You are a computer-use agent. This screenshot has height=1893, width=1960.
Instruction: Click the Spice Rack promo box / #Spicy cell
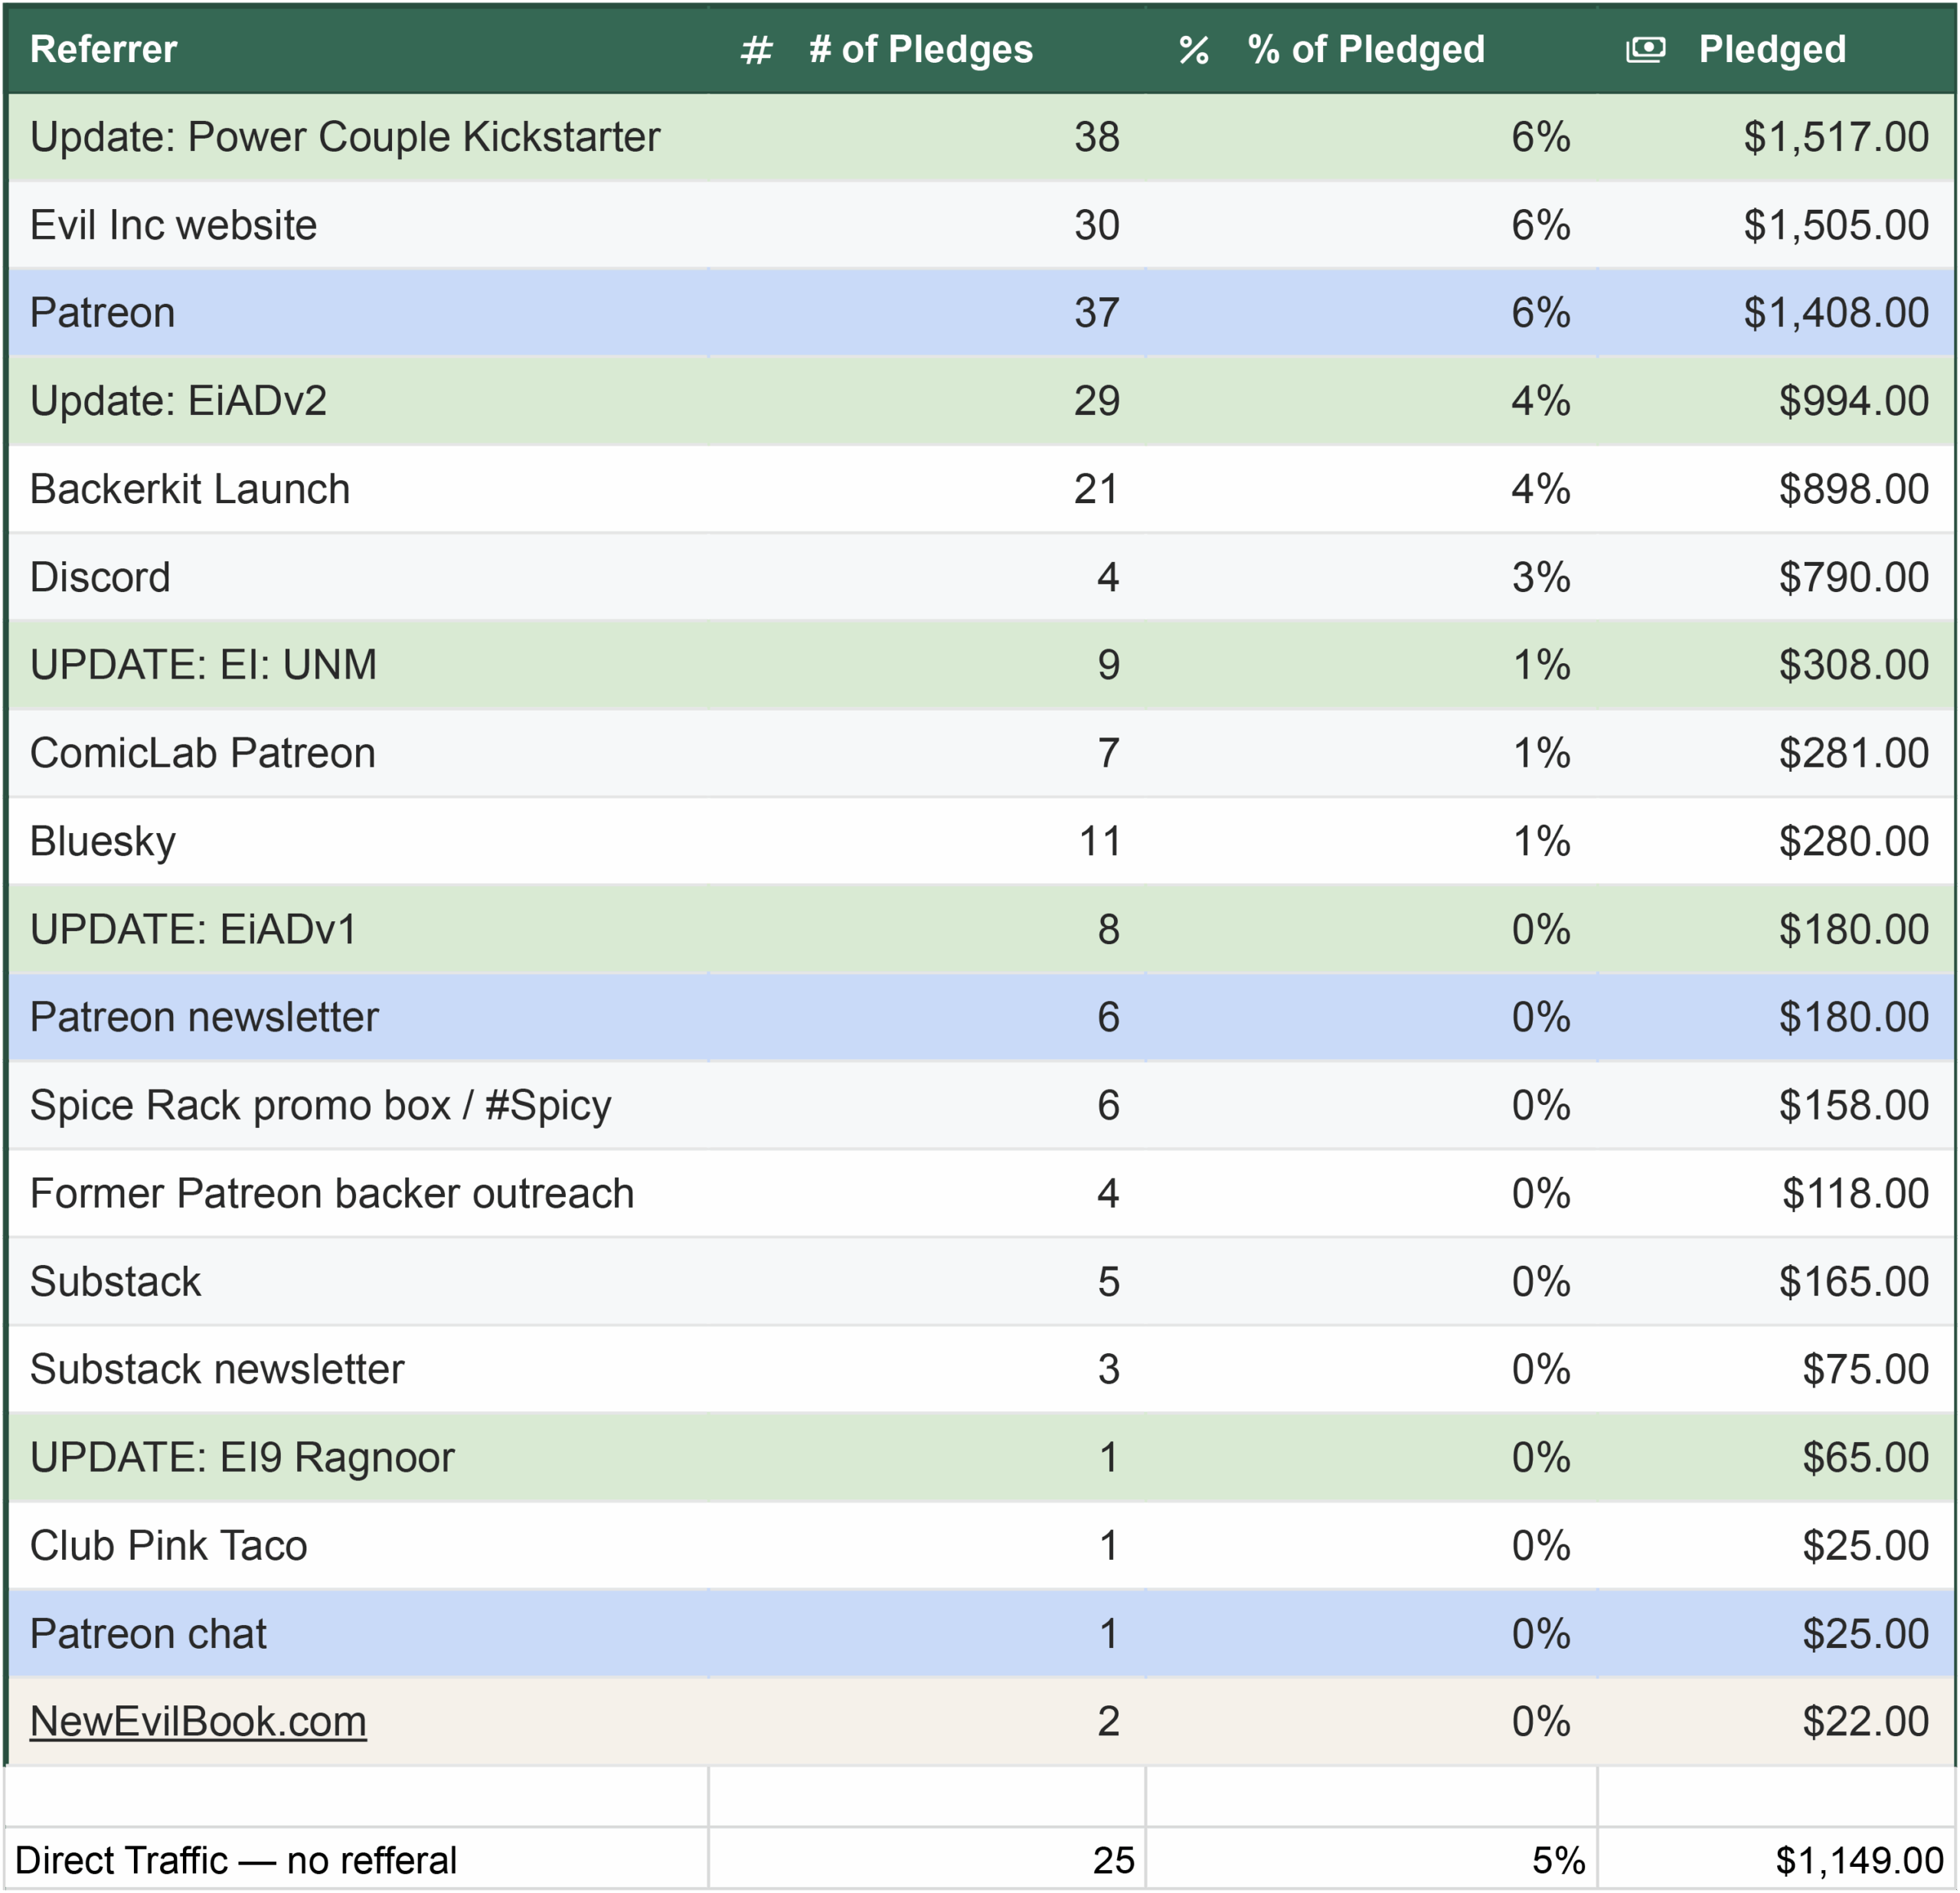tap(320, 1105)
